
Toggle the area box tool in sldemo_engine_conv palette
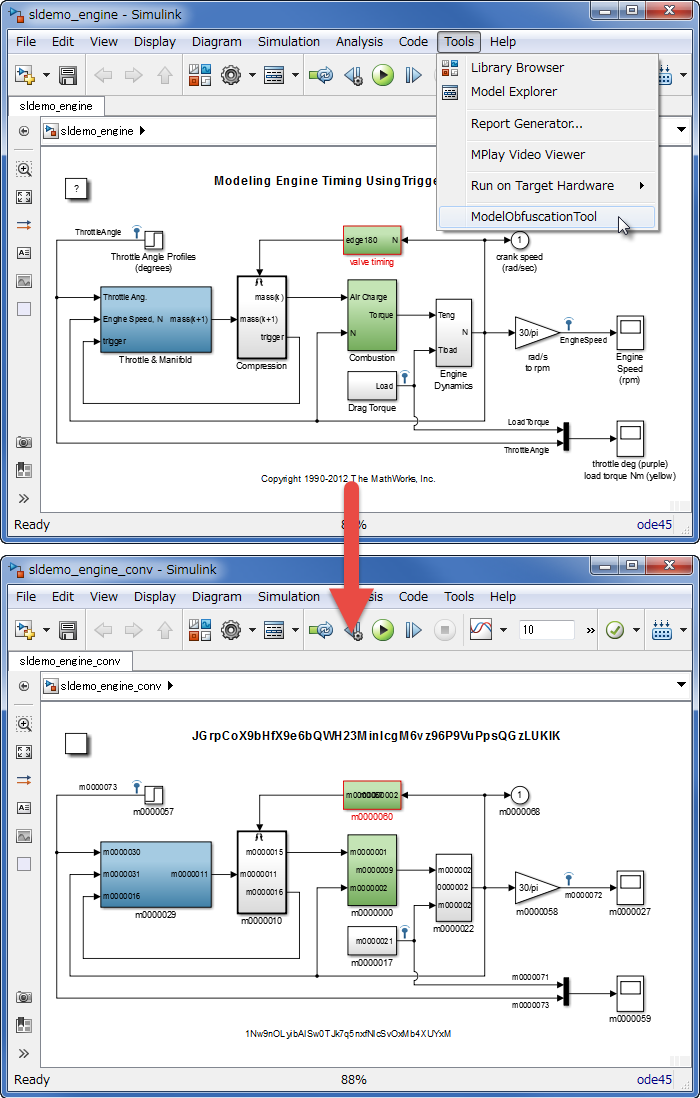(x=24, y=864)
